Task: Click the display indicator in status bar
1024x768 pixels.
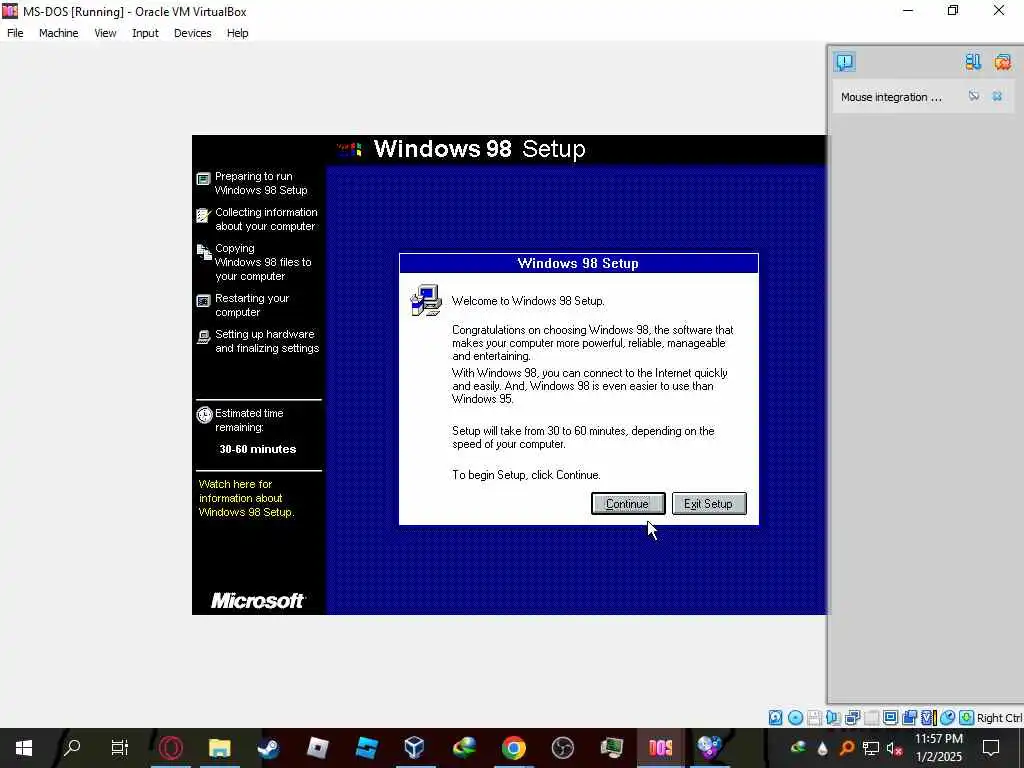Action: click(890, 718)
